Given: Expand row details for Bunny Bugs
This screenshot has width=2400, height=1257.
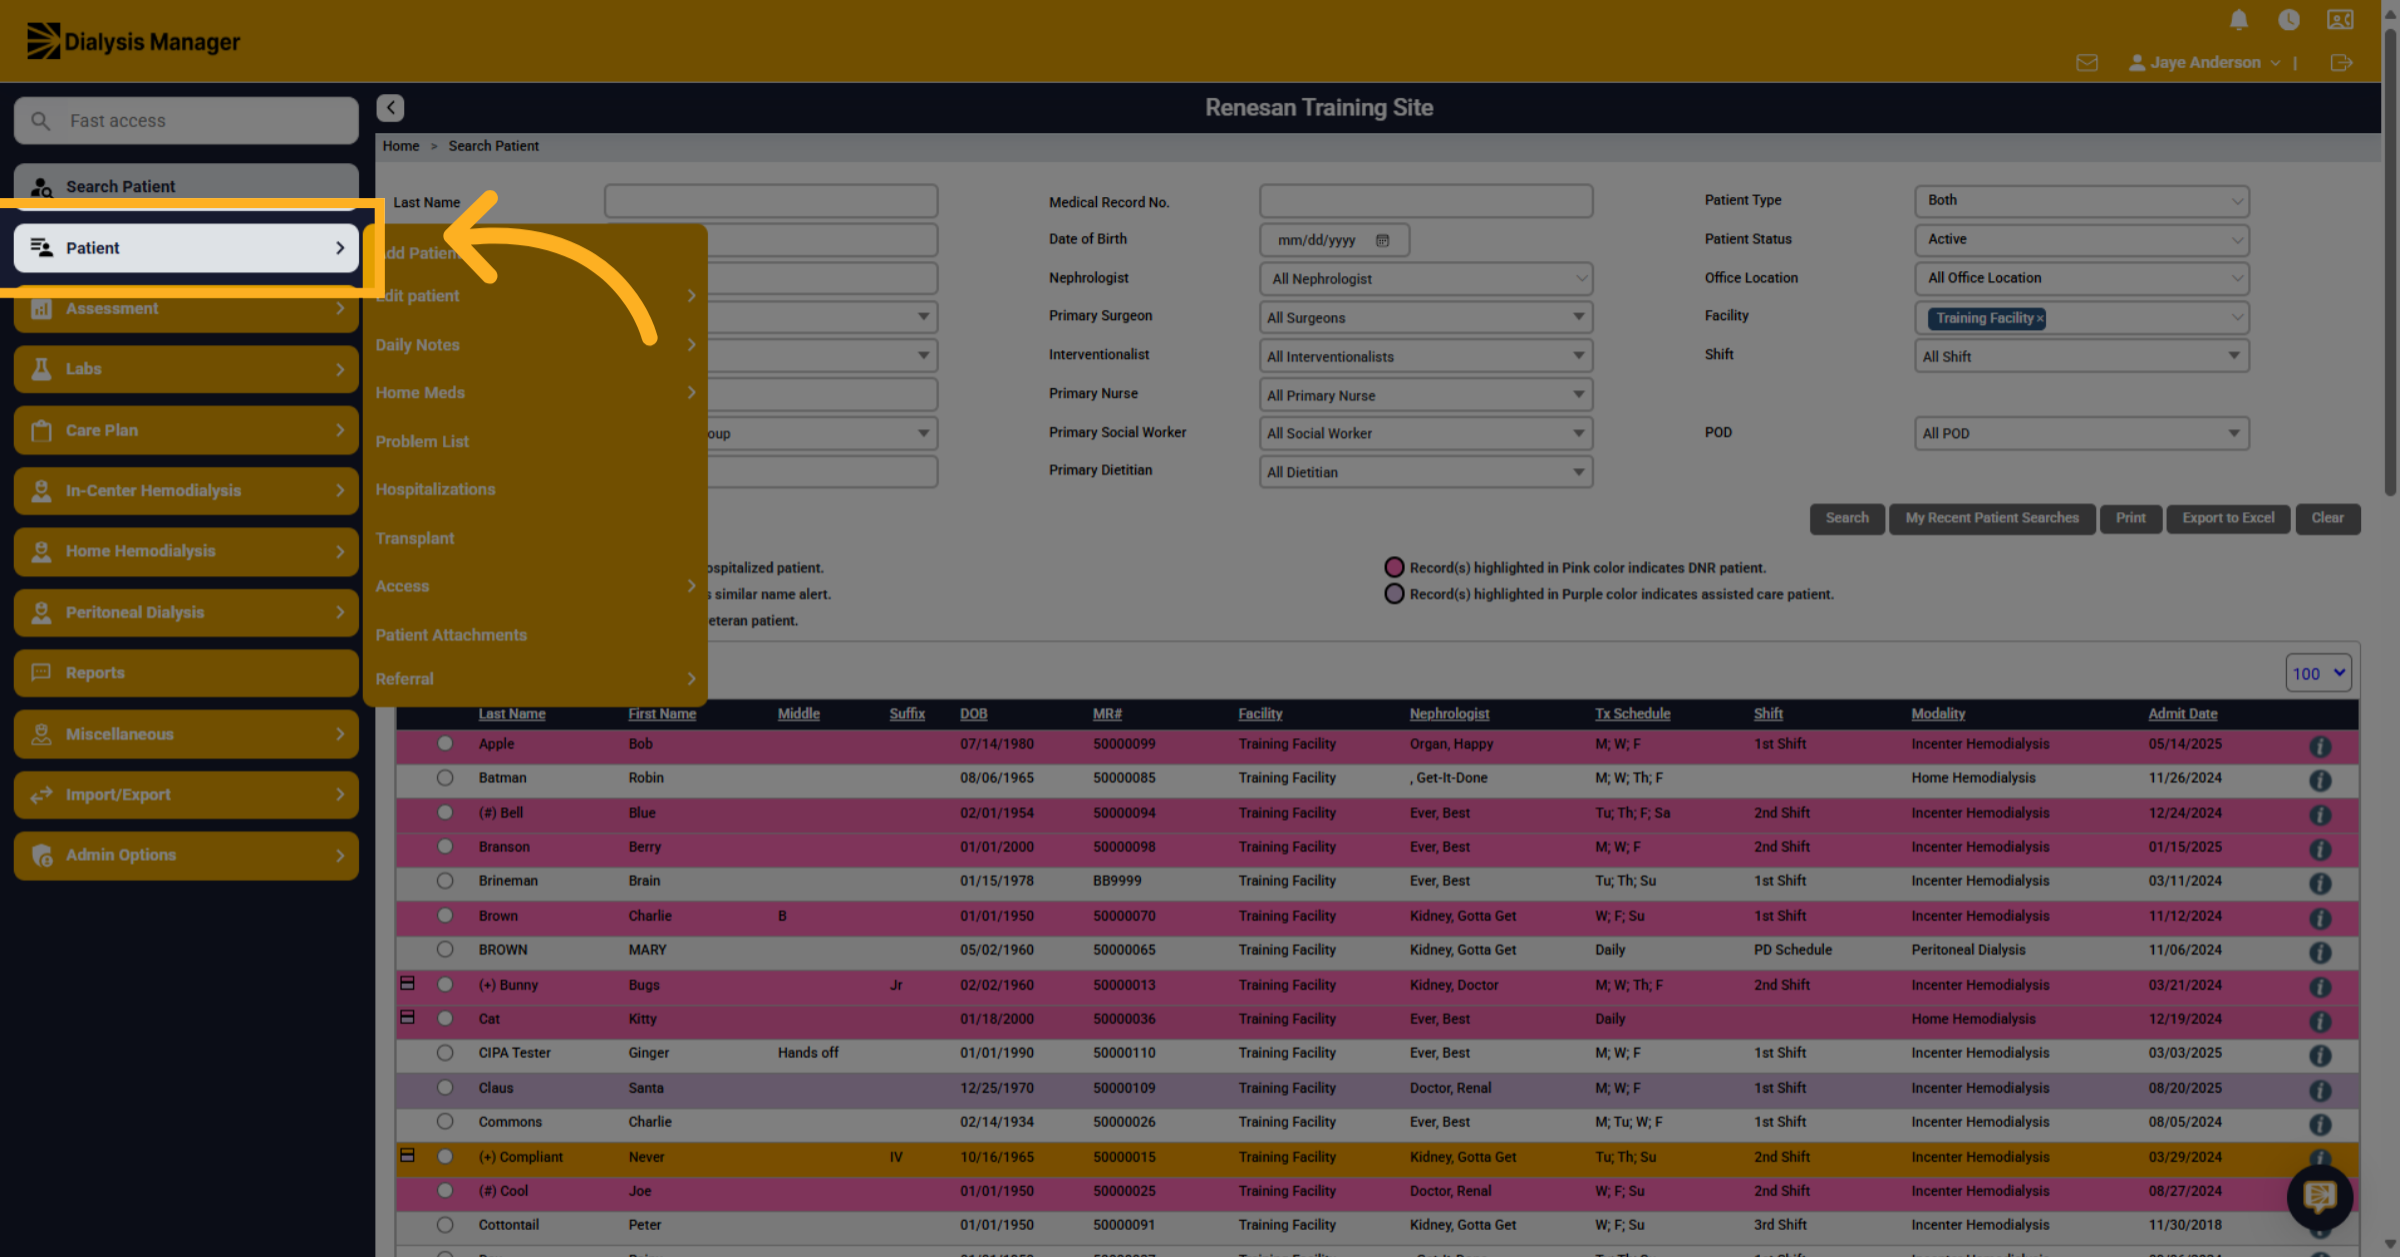Looking at the screenshot, I should (x=407, y=983).
